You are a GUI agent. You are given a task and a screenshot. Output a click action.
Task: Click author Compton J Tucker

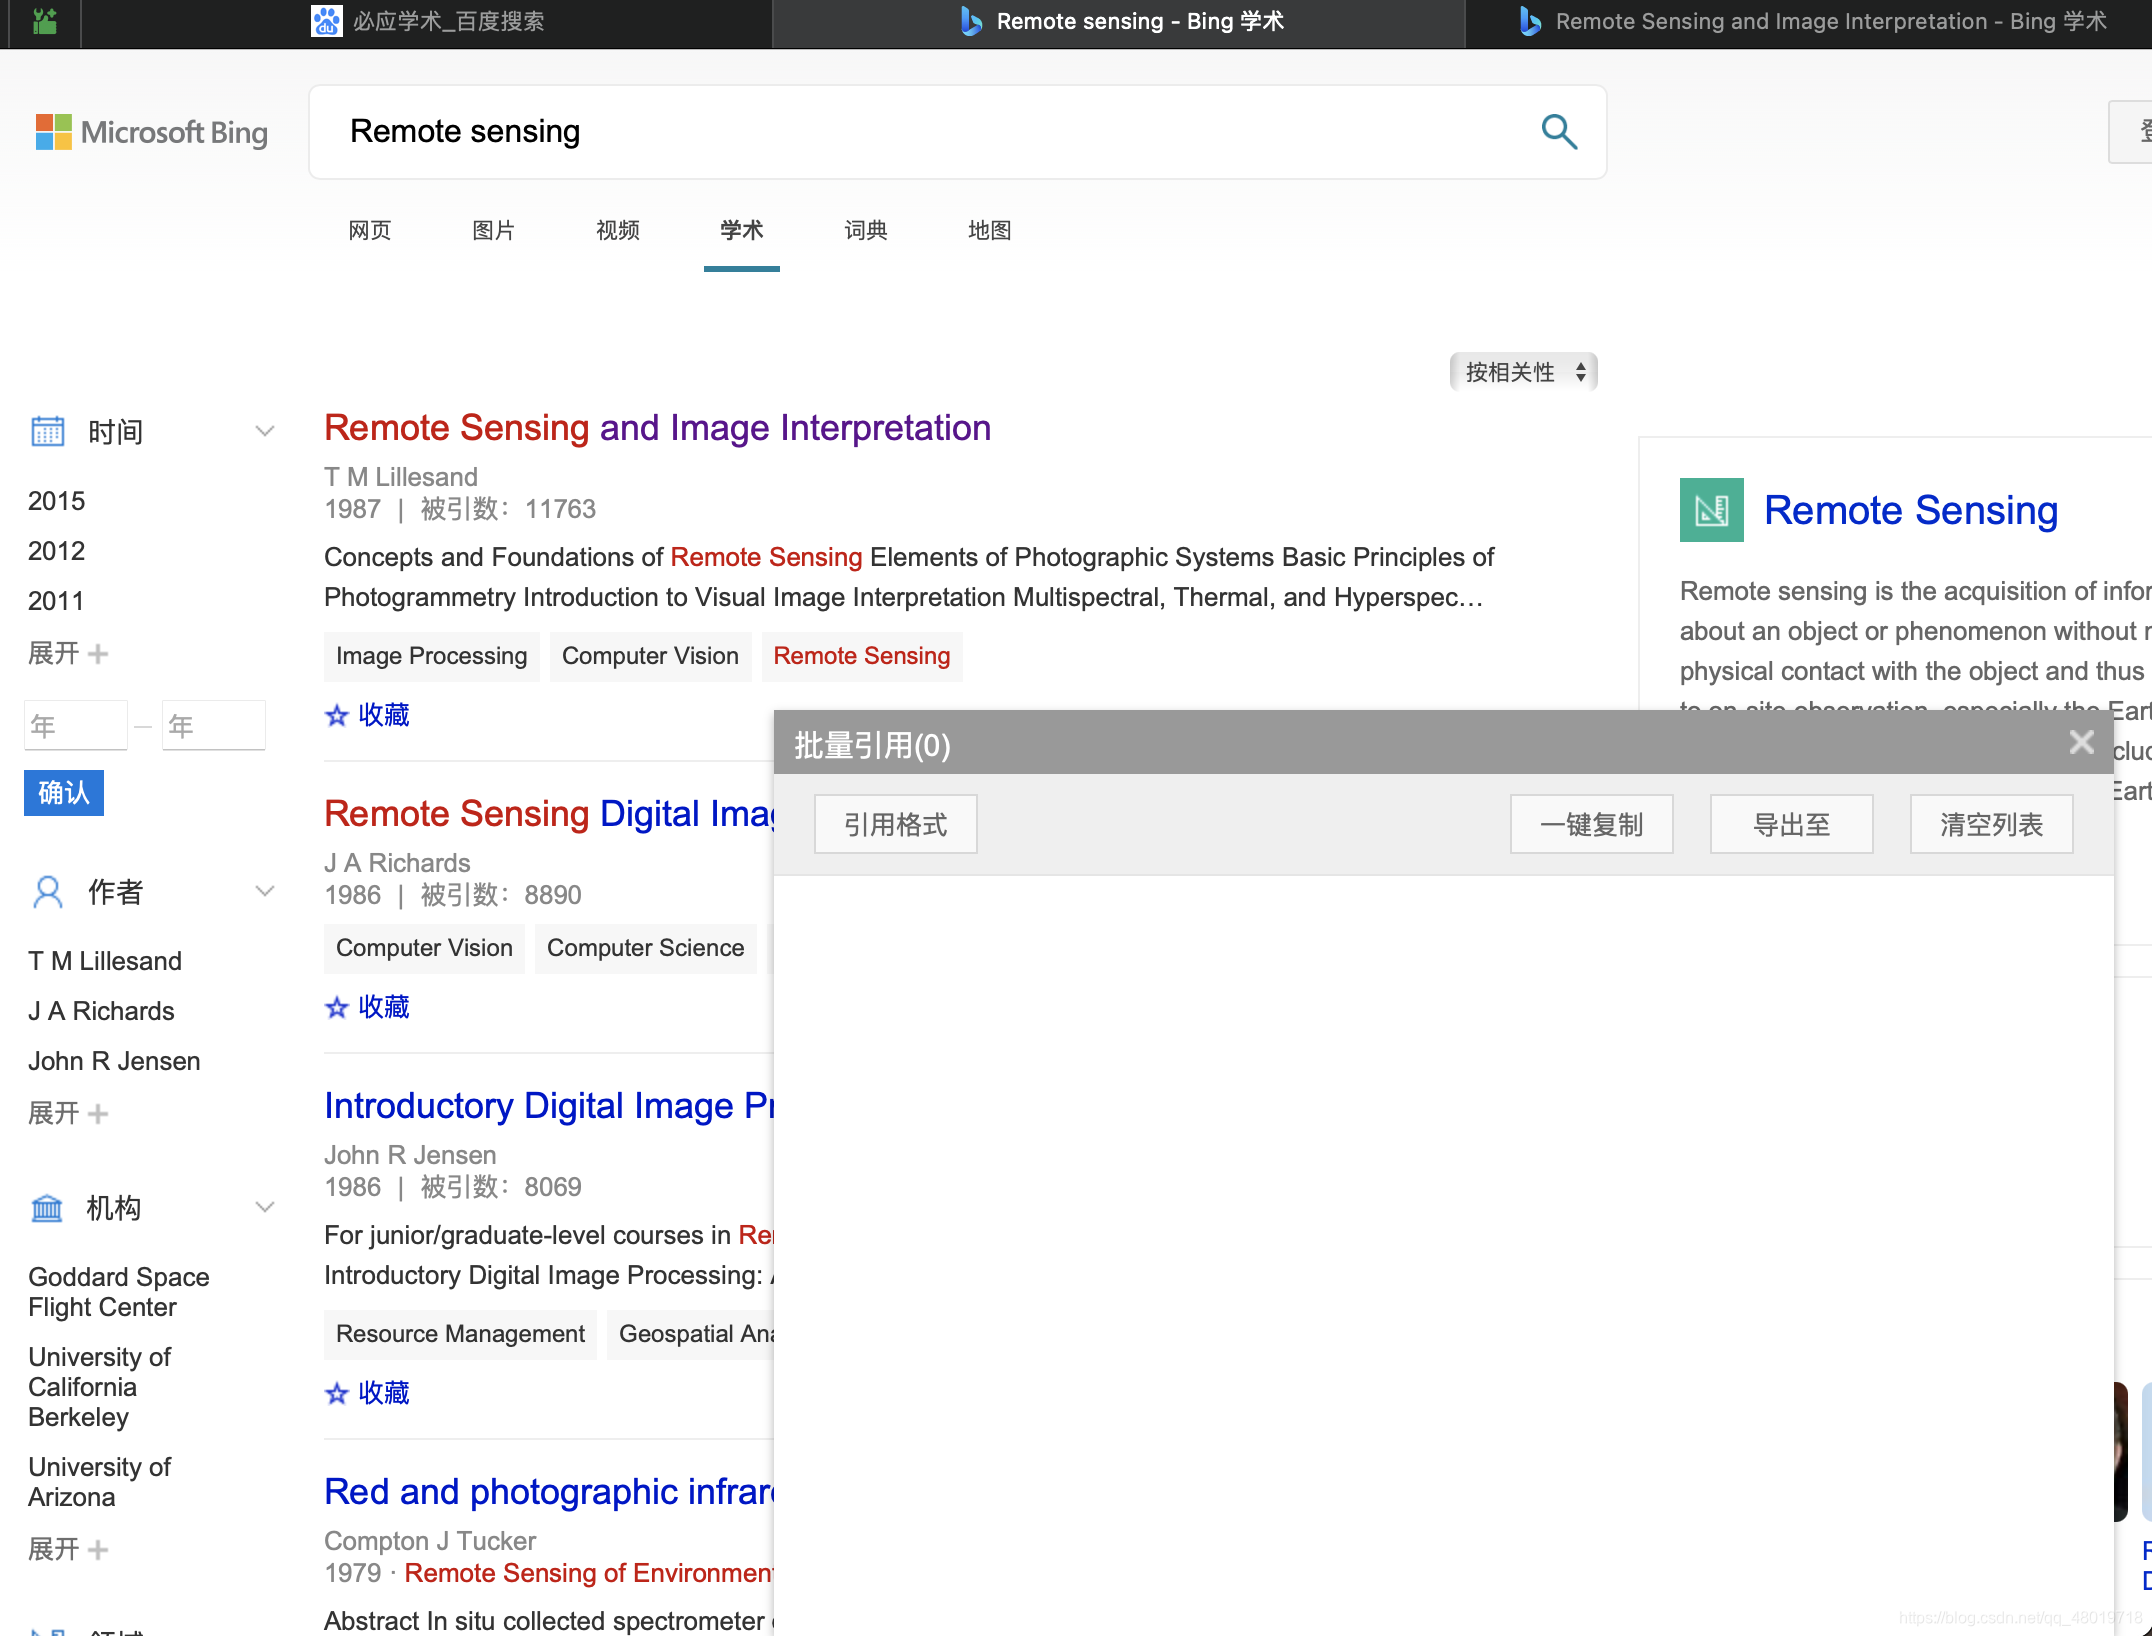[x=430, y=1541]
